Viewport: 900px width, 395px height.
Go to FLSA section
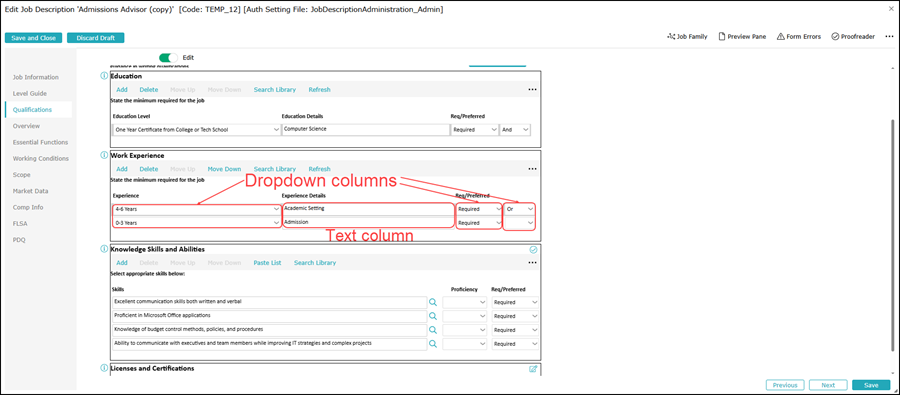pyautogui.click(x=20, y=223)
